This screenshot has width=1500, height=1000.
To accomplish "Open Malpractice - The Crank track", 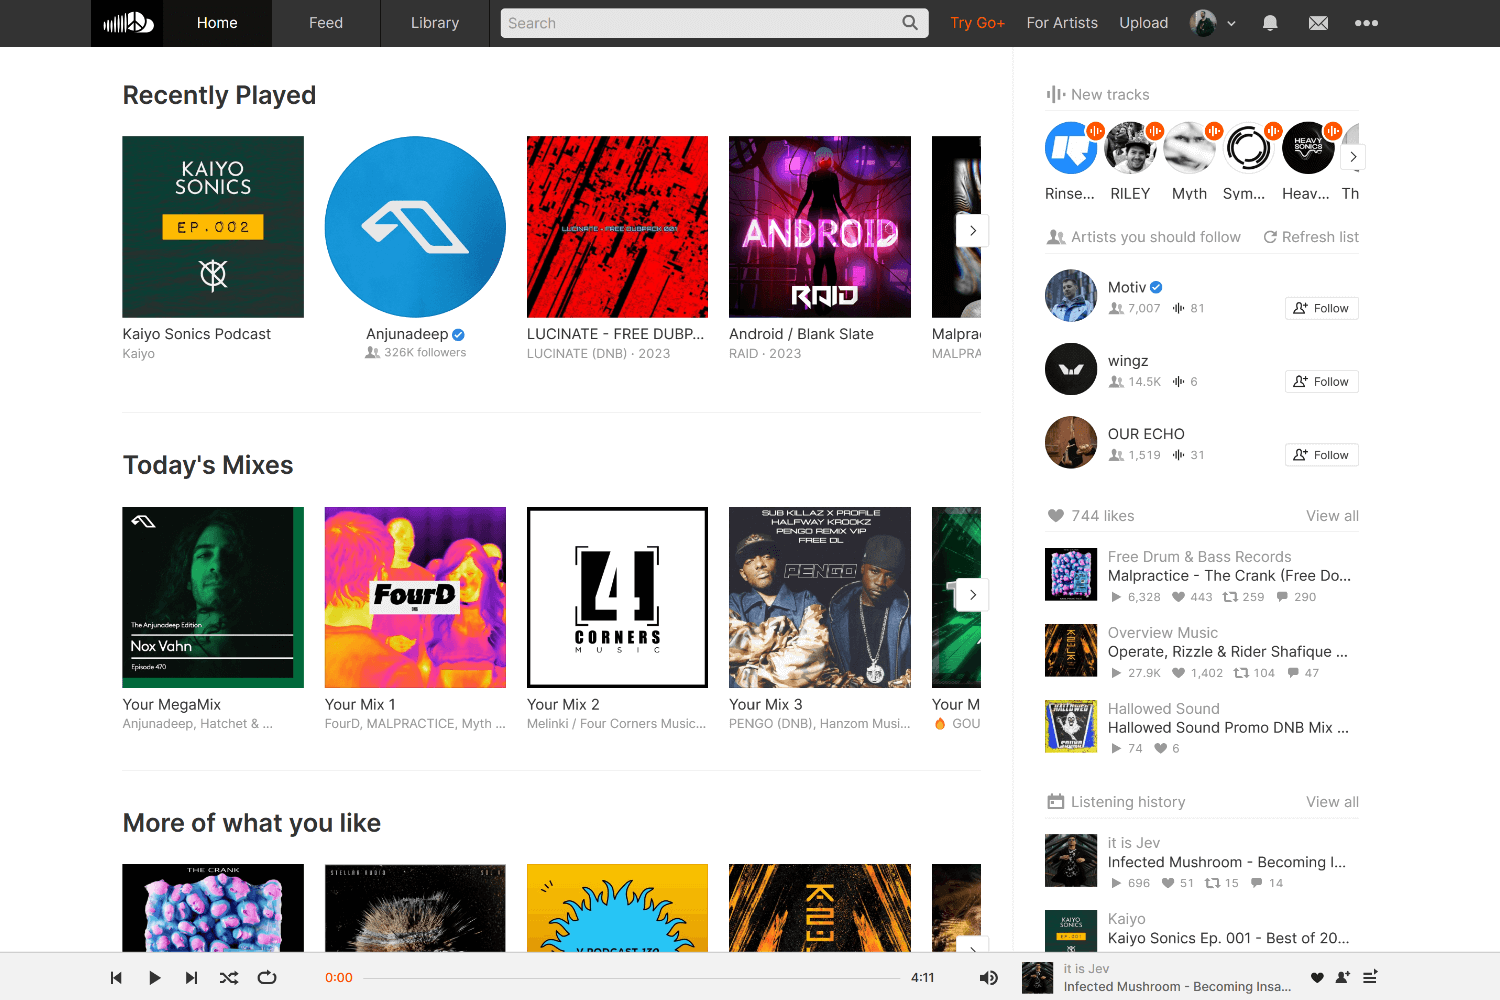I will (1229, 576).
